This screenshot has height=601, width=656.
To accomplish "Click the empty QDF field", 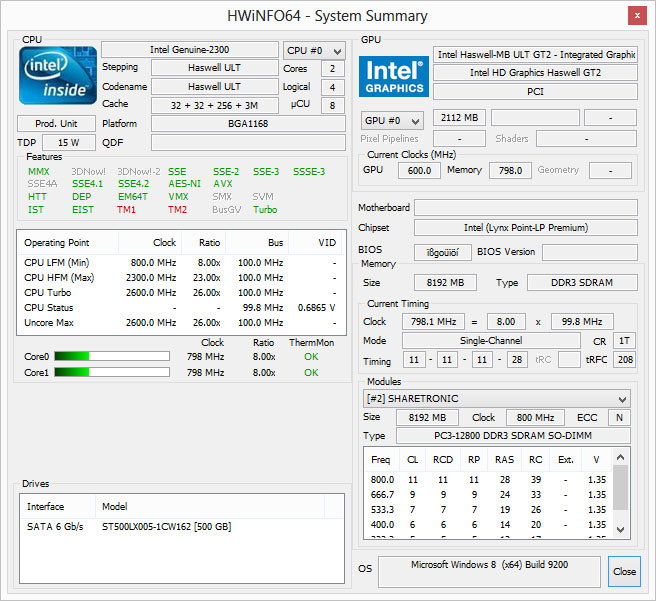I will (x=248, y=143).
